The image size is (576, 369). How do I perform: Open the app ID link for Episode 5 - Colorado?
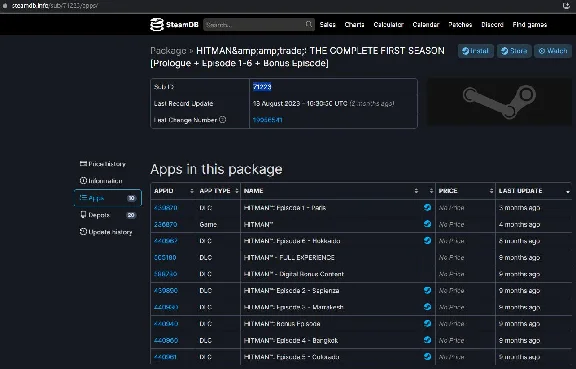166,357
